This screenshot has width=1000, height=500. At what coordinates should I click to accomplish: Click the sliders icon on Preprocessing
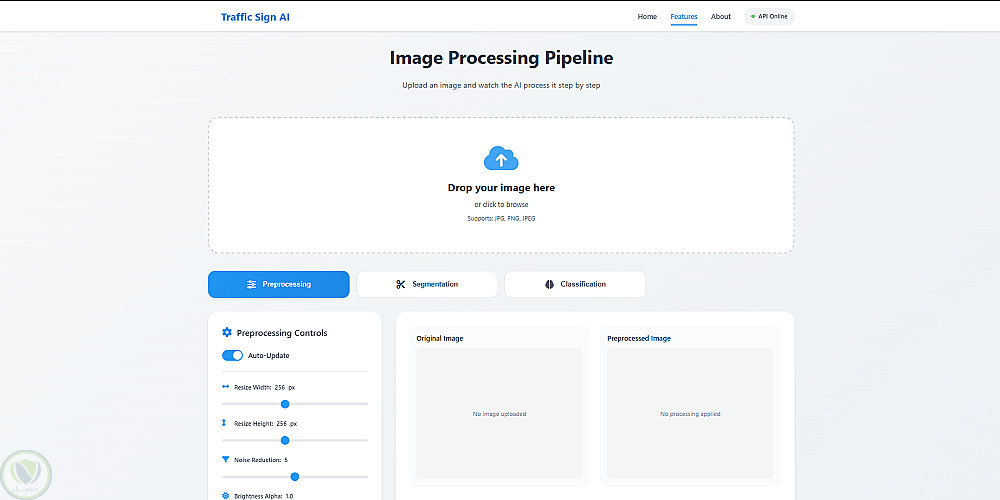click(251, 284)
